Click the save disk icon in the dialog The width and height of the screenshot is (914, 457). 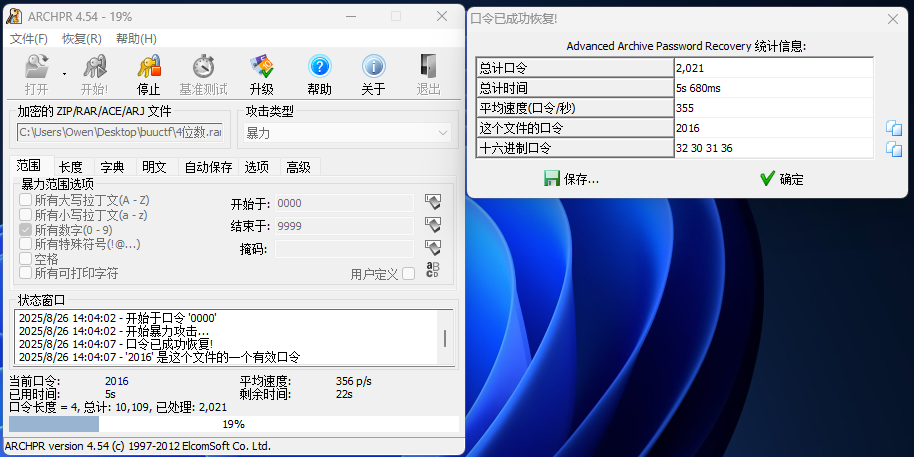551,178
